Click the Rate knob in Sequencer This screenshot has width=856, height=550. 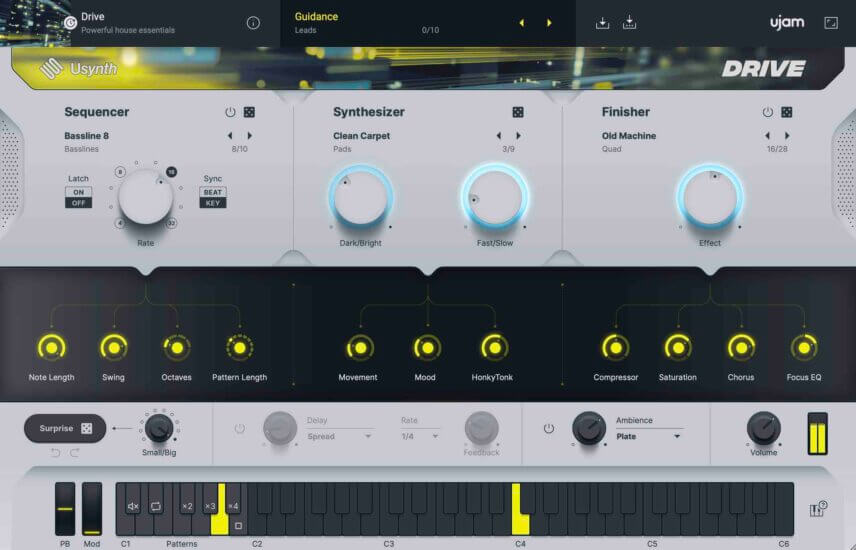point(146,197)
